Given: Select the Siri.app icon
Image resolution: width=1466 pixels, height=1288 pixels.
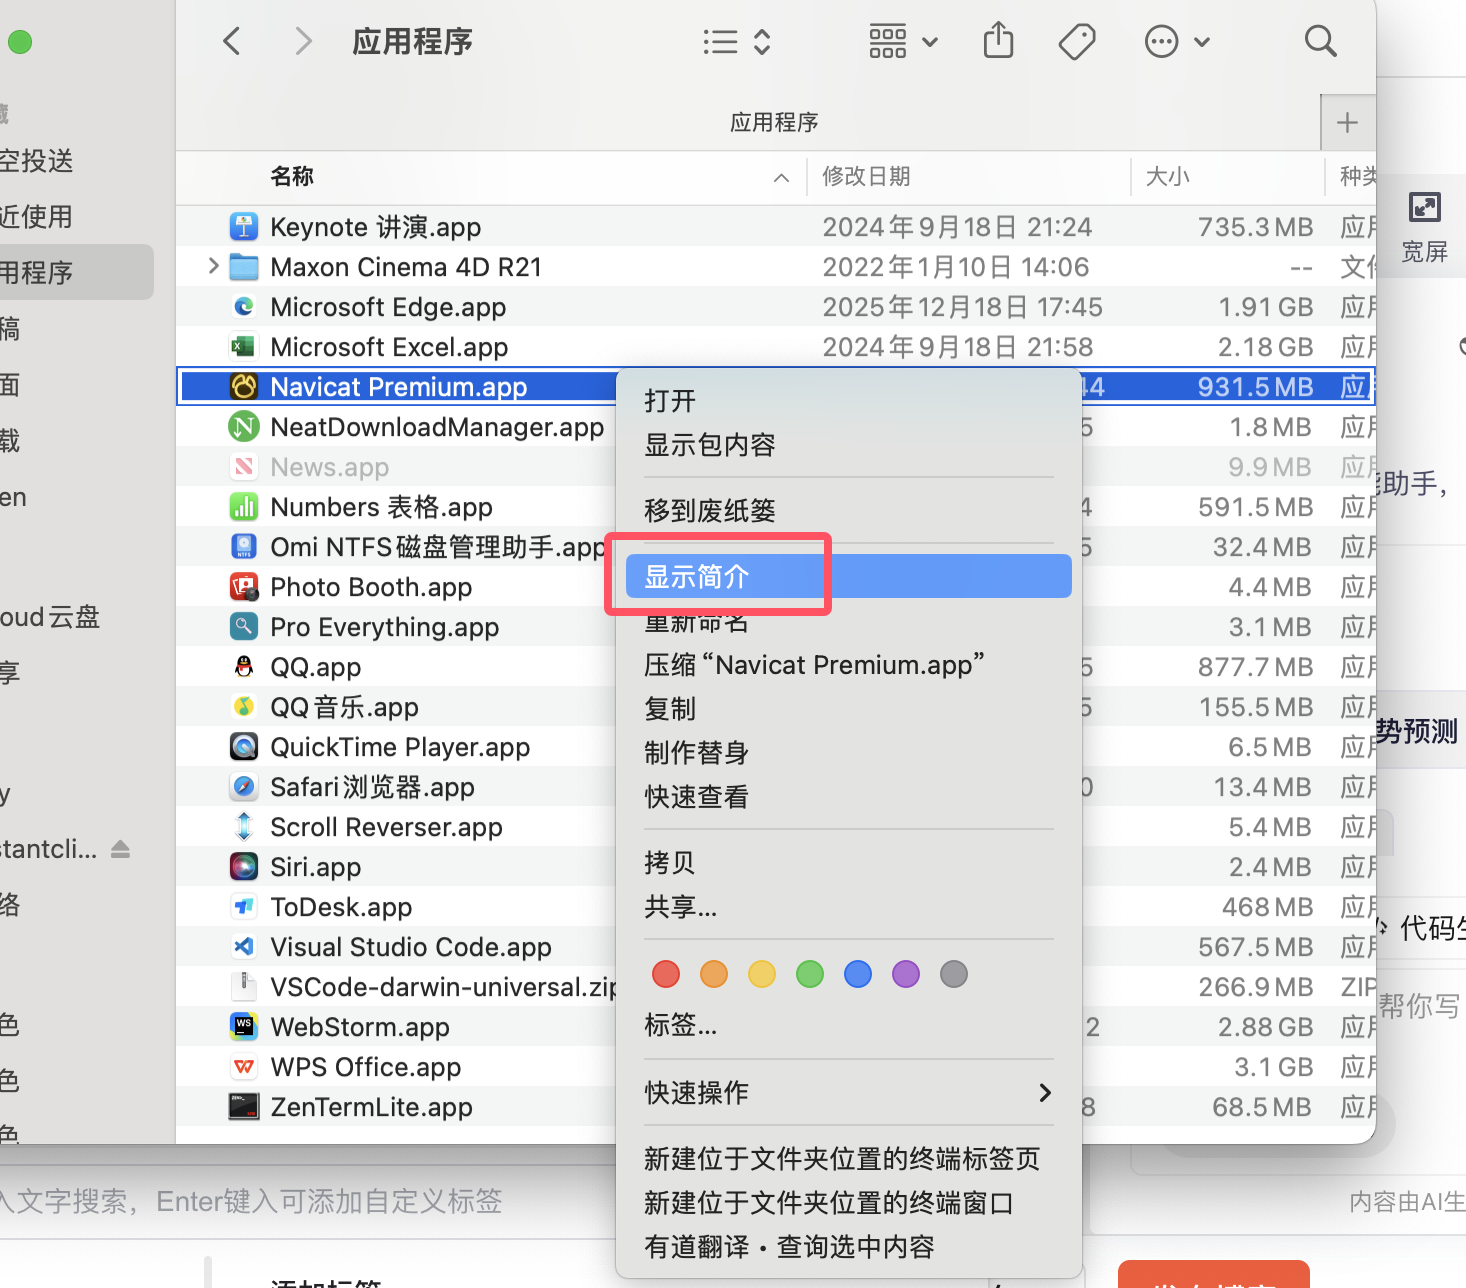Looking at the screenshot, I should (x=244, y=867).
